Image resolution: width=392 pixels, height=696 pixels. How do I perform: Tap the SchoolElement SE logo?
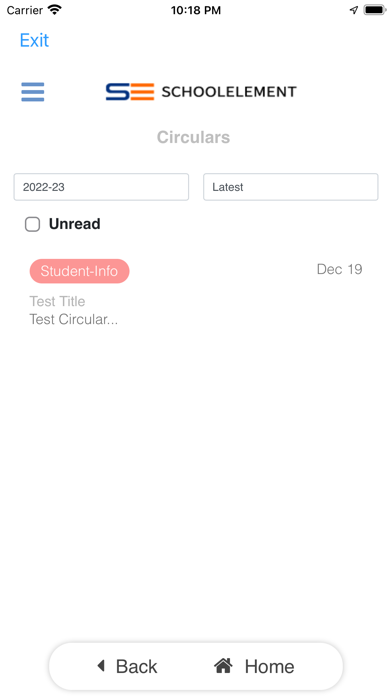[x=130, y=92]
